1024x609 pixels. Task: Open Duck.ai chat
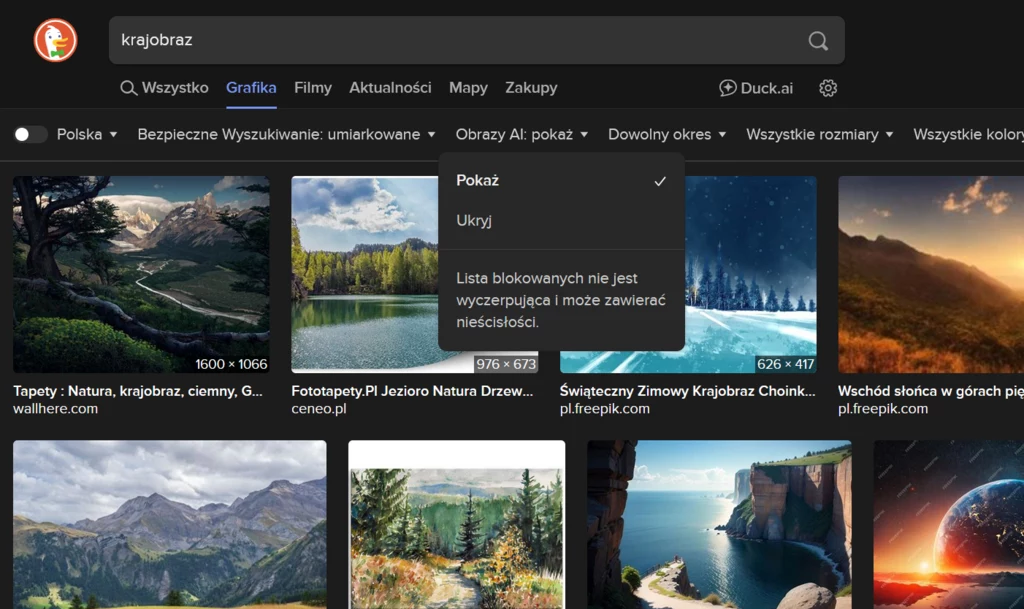(756, 88)
